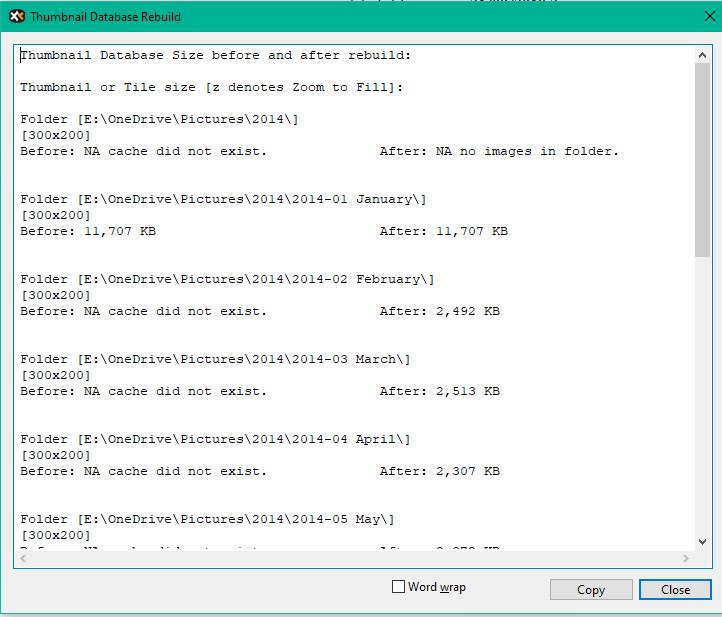This screenshot has width=722, height=617.
Task: Click the vertical scrollbar thumb
Action: [701, 160]
